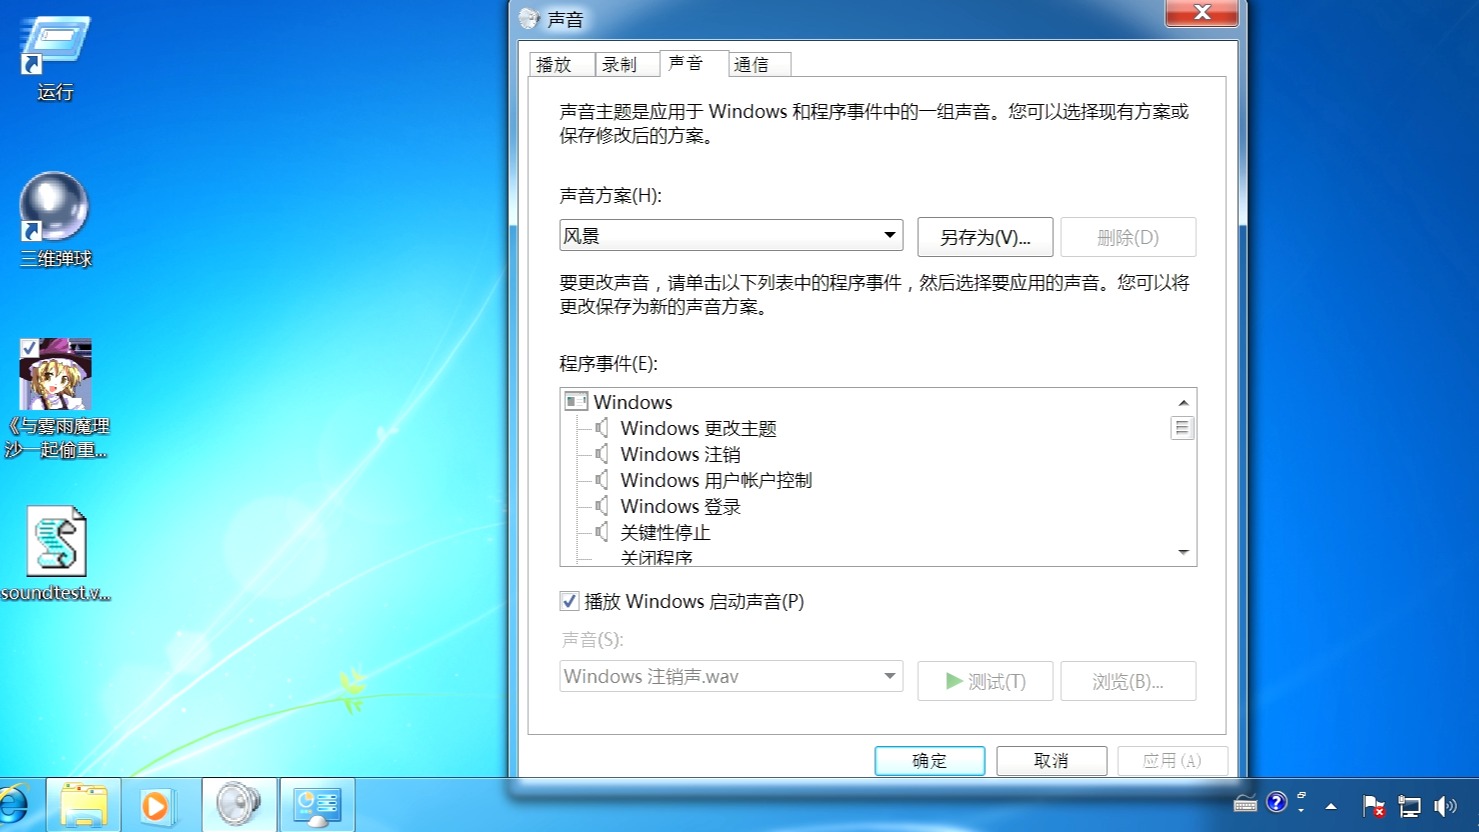Select the 关闭程序 event
The height and width of the screenshot is (832, 1479).
[x=656, y=557]
